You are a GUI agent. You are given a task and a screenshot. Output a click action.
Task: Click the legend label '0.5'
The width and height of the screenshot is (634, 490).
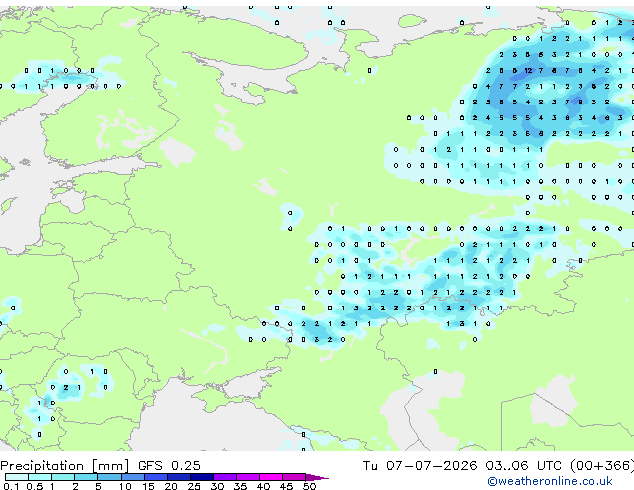click(x=35, y=486)
